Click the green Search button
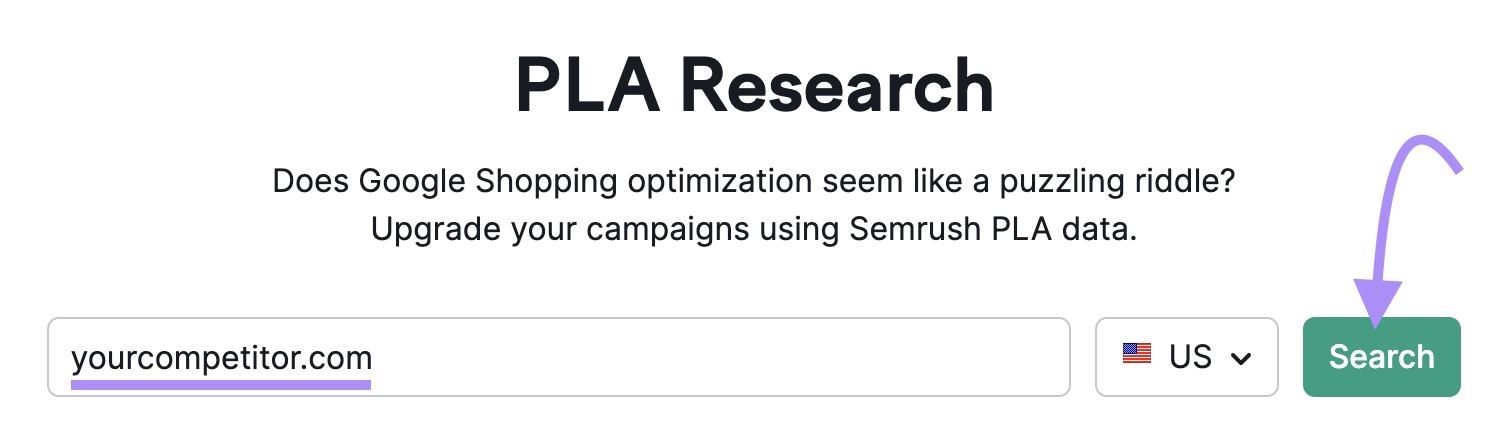The width and height of the screenshot is (1508, 424). [x=1381, y=357]
